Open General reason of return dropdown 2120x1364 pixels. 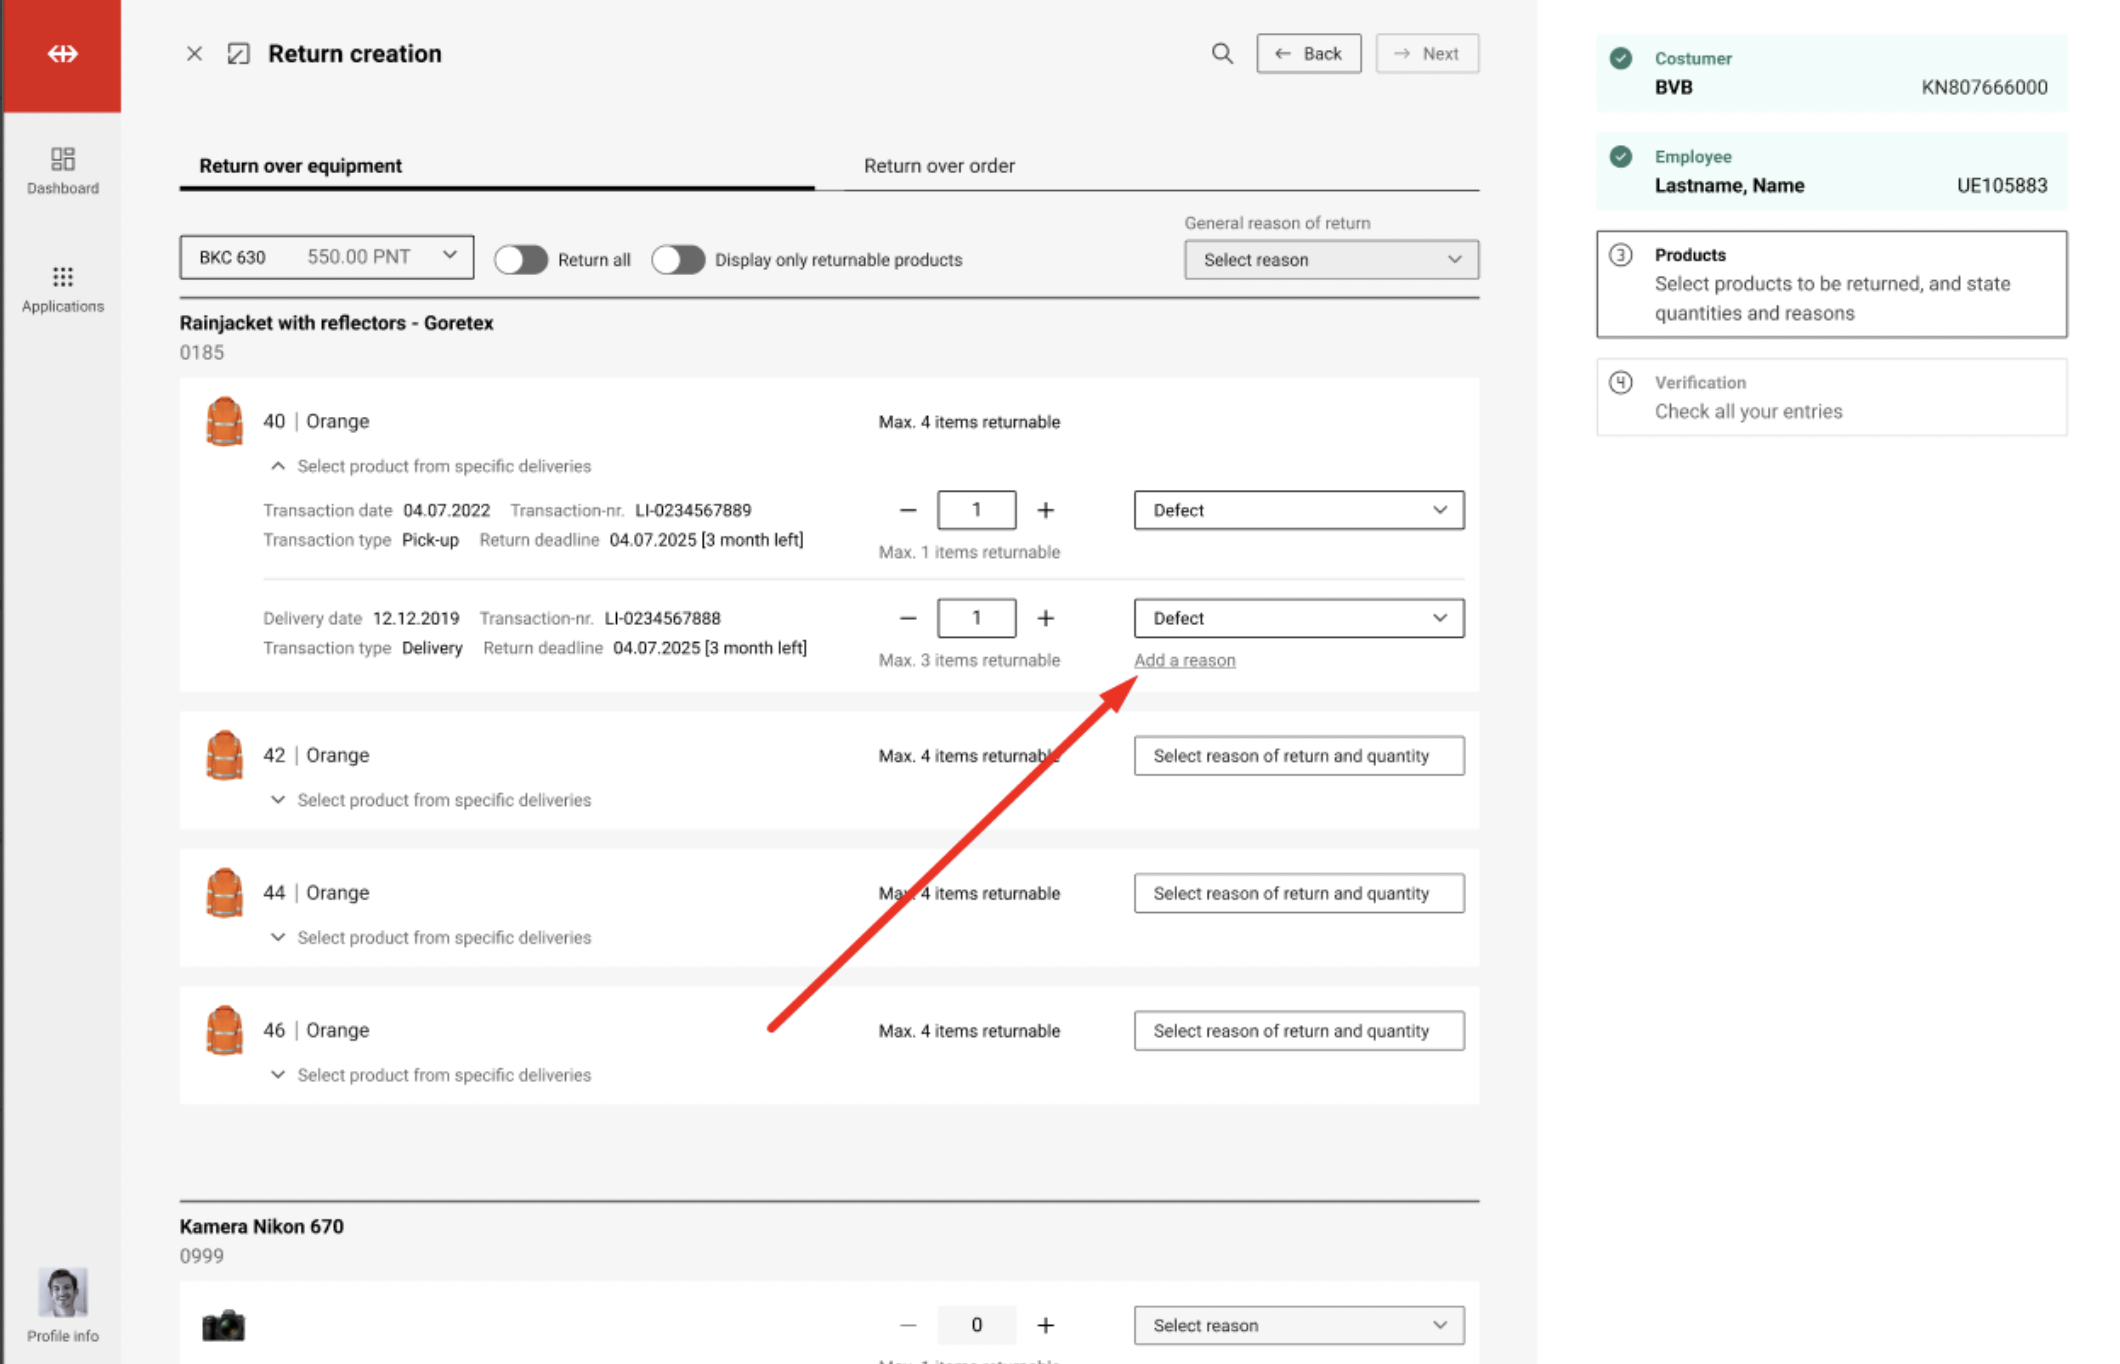pyautogui.click(x=1330, y=260)
